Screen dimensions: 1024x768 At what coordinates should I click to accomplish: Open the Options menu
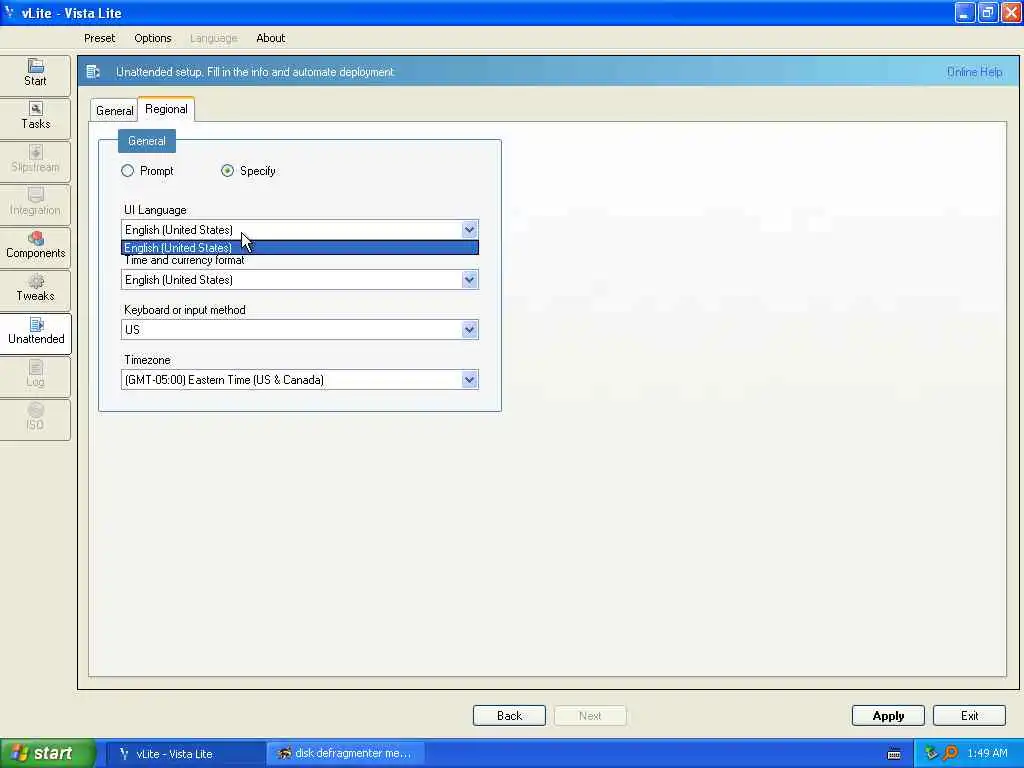(153, 39)
